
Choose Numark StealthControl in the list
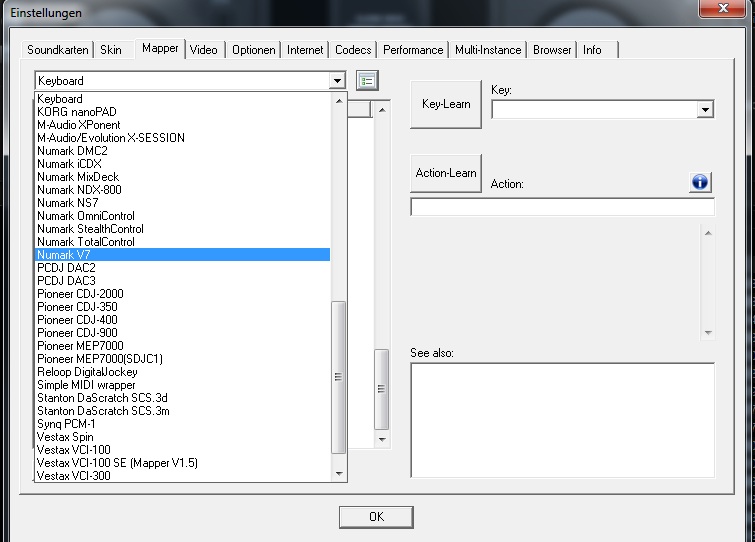[x=183, y=229]
